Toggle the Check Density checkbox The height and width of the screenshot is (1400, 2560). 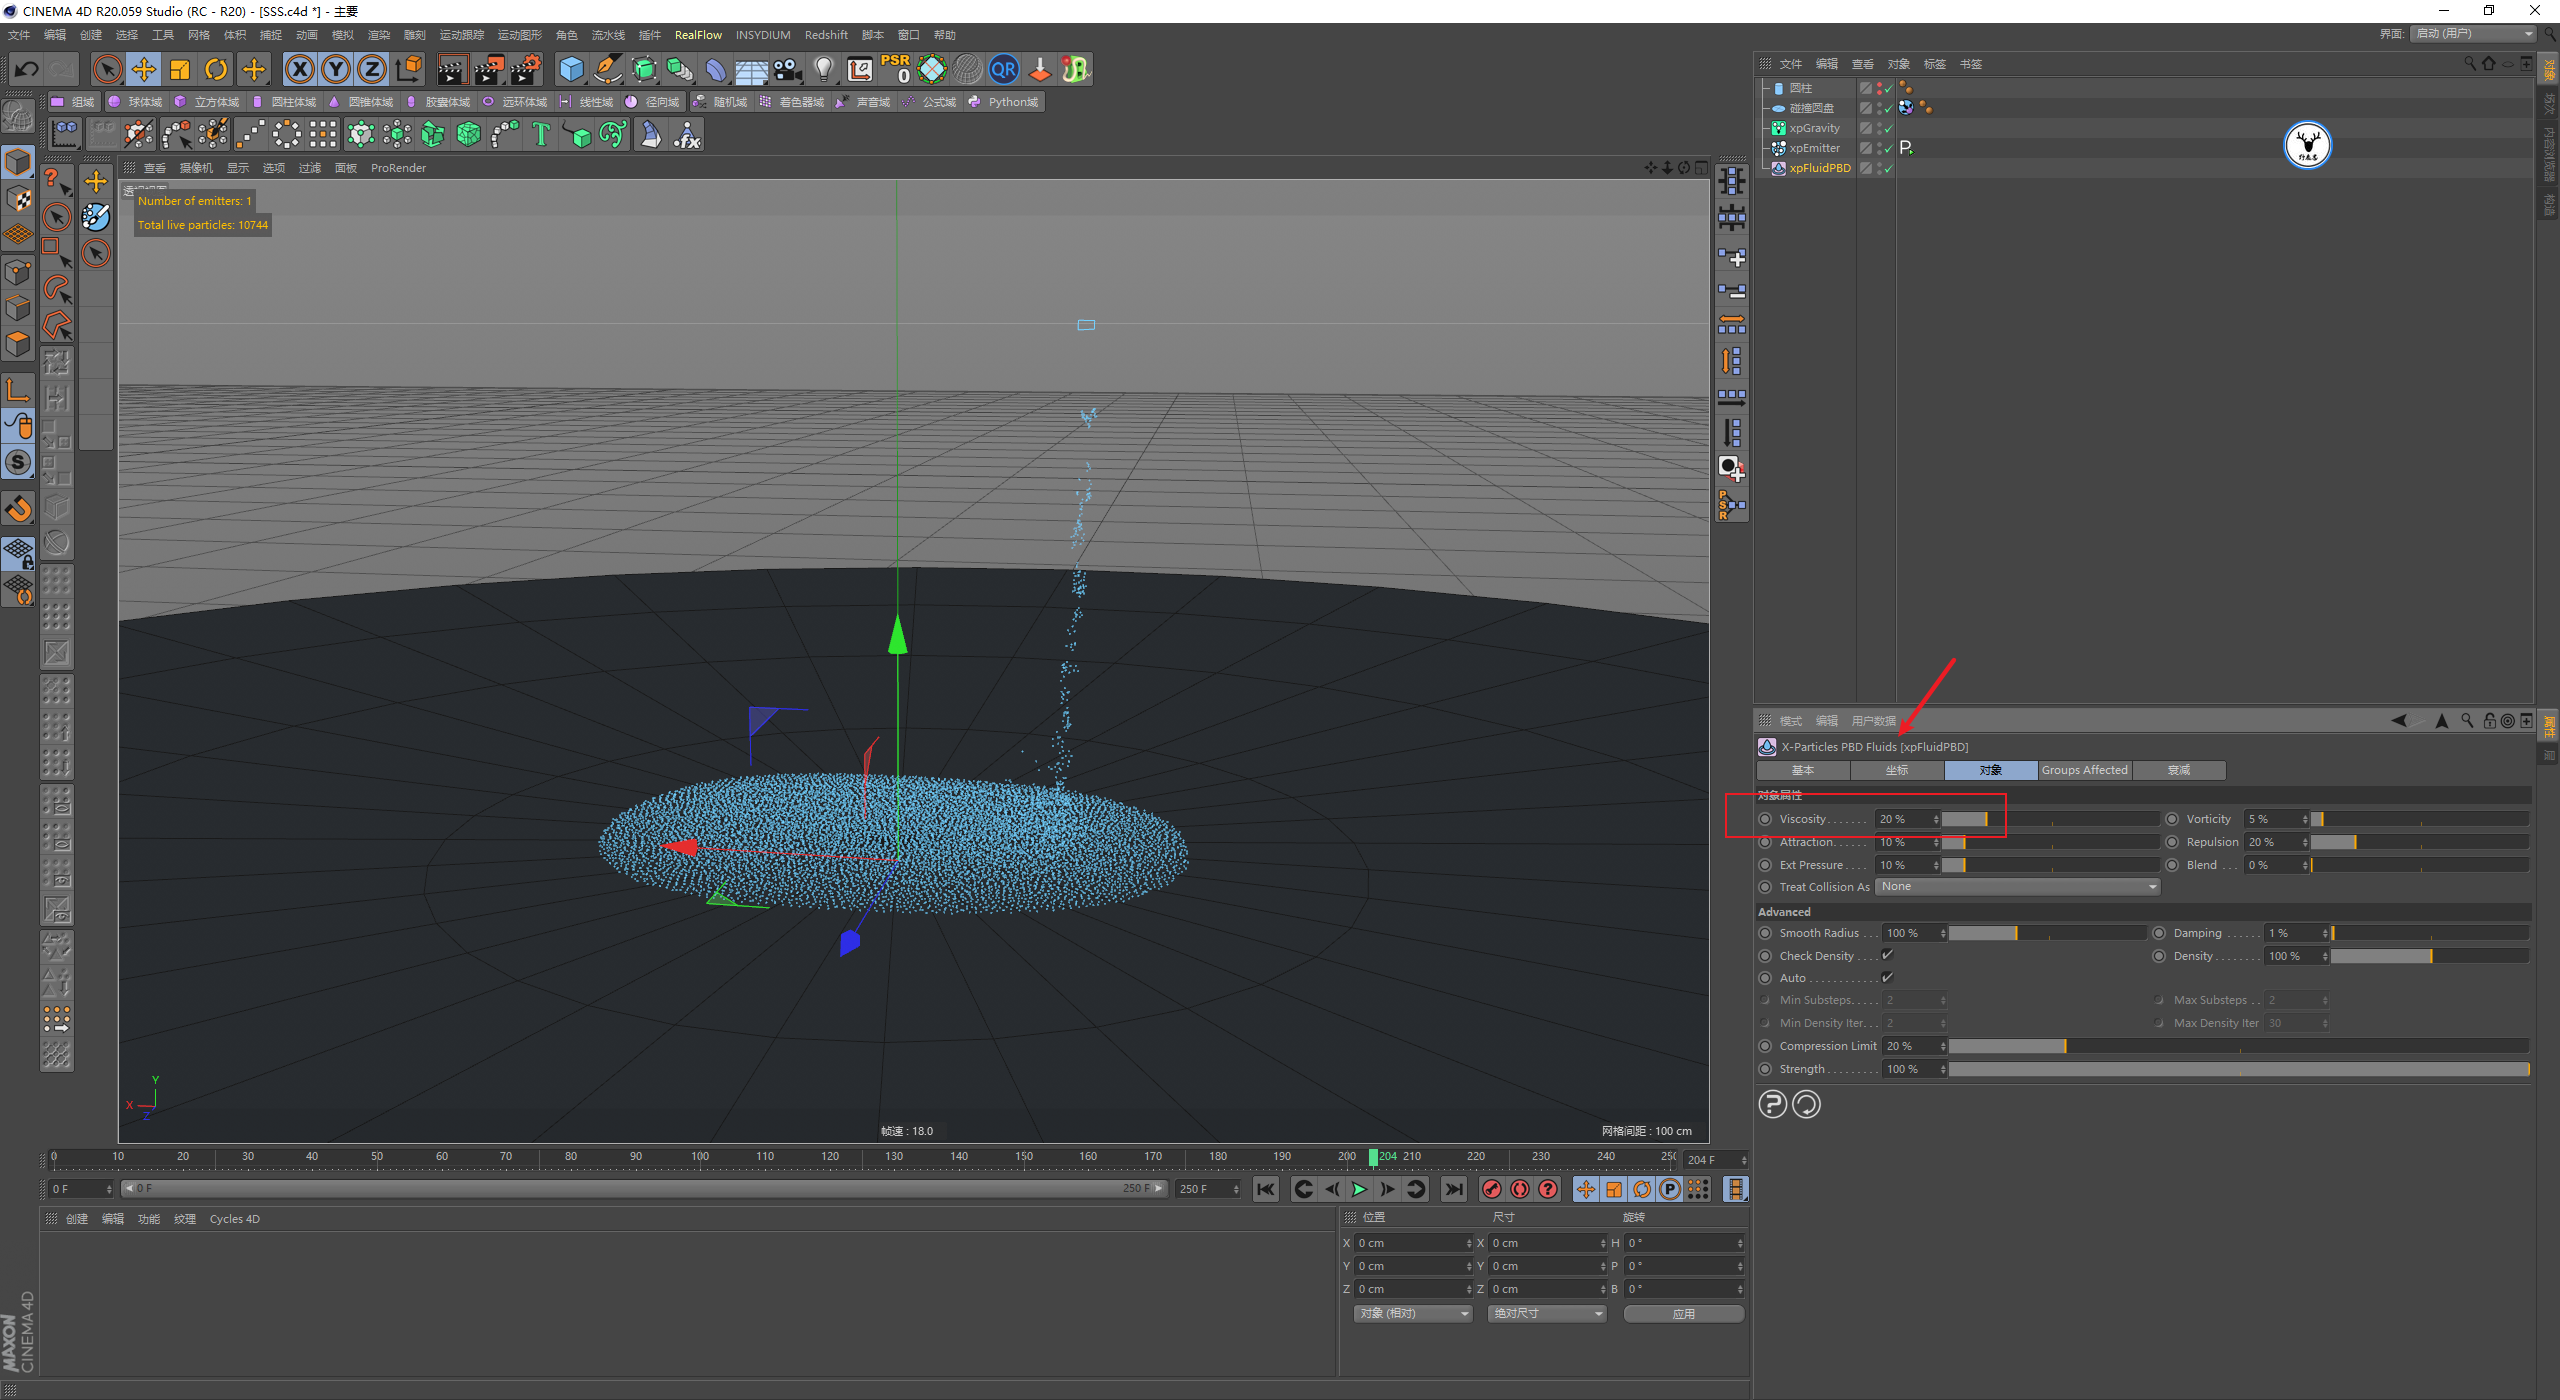pyautogui.click(x=1887, y=955)
